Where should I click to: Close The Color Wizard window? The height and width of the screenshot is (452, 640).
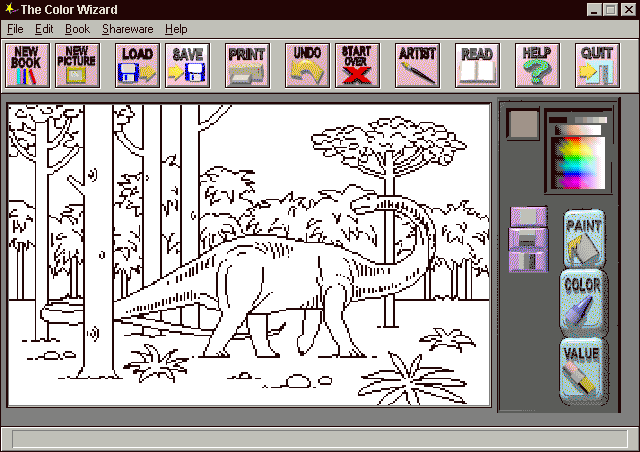click(629, 9)
